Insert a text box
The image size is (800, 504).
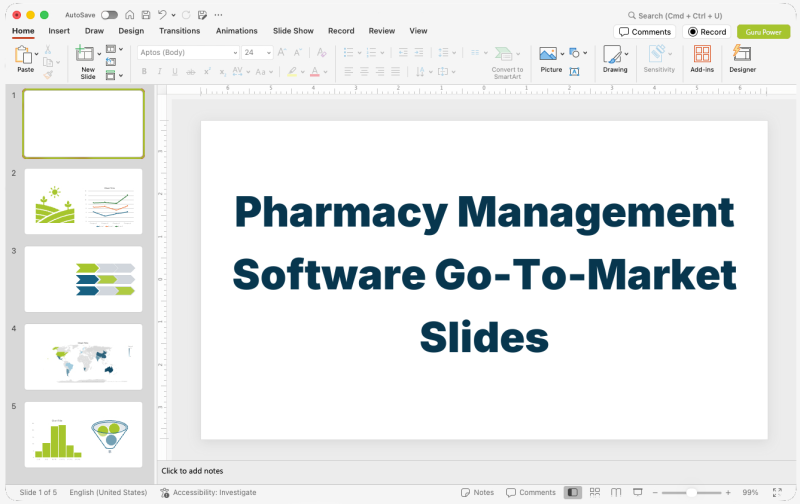click(x=574, y=72)
